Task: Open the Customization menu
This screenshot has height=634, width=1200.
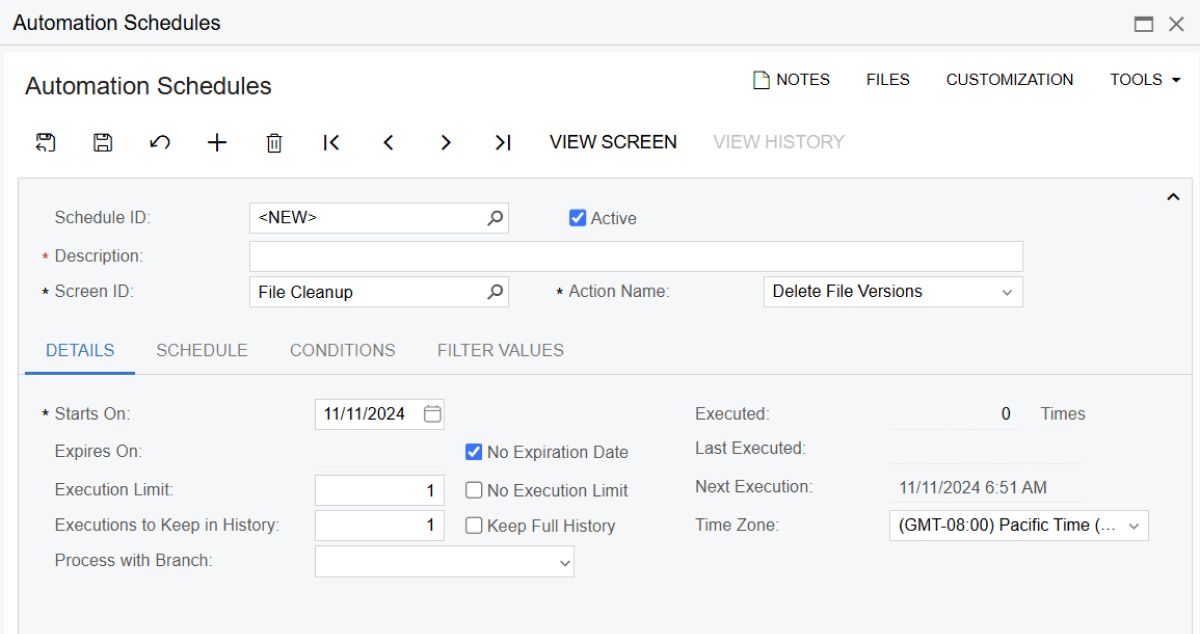Action: [x=1009, y=80]
